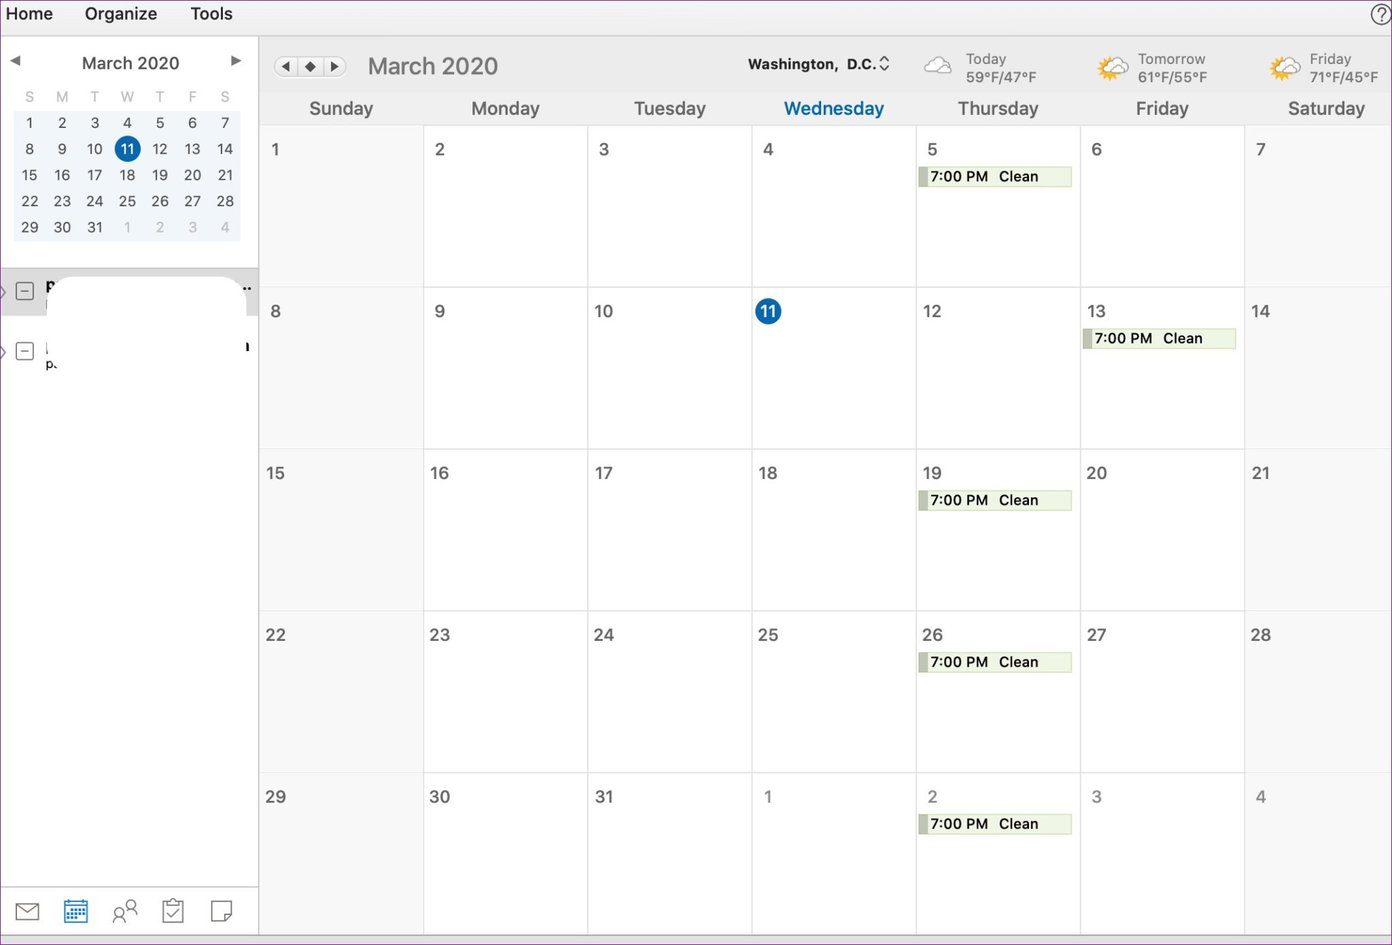Select the March 16 day cell
This screenshot has height=945, width=1392.
tap(506, 530)
